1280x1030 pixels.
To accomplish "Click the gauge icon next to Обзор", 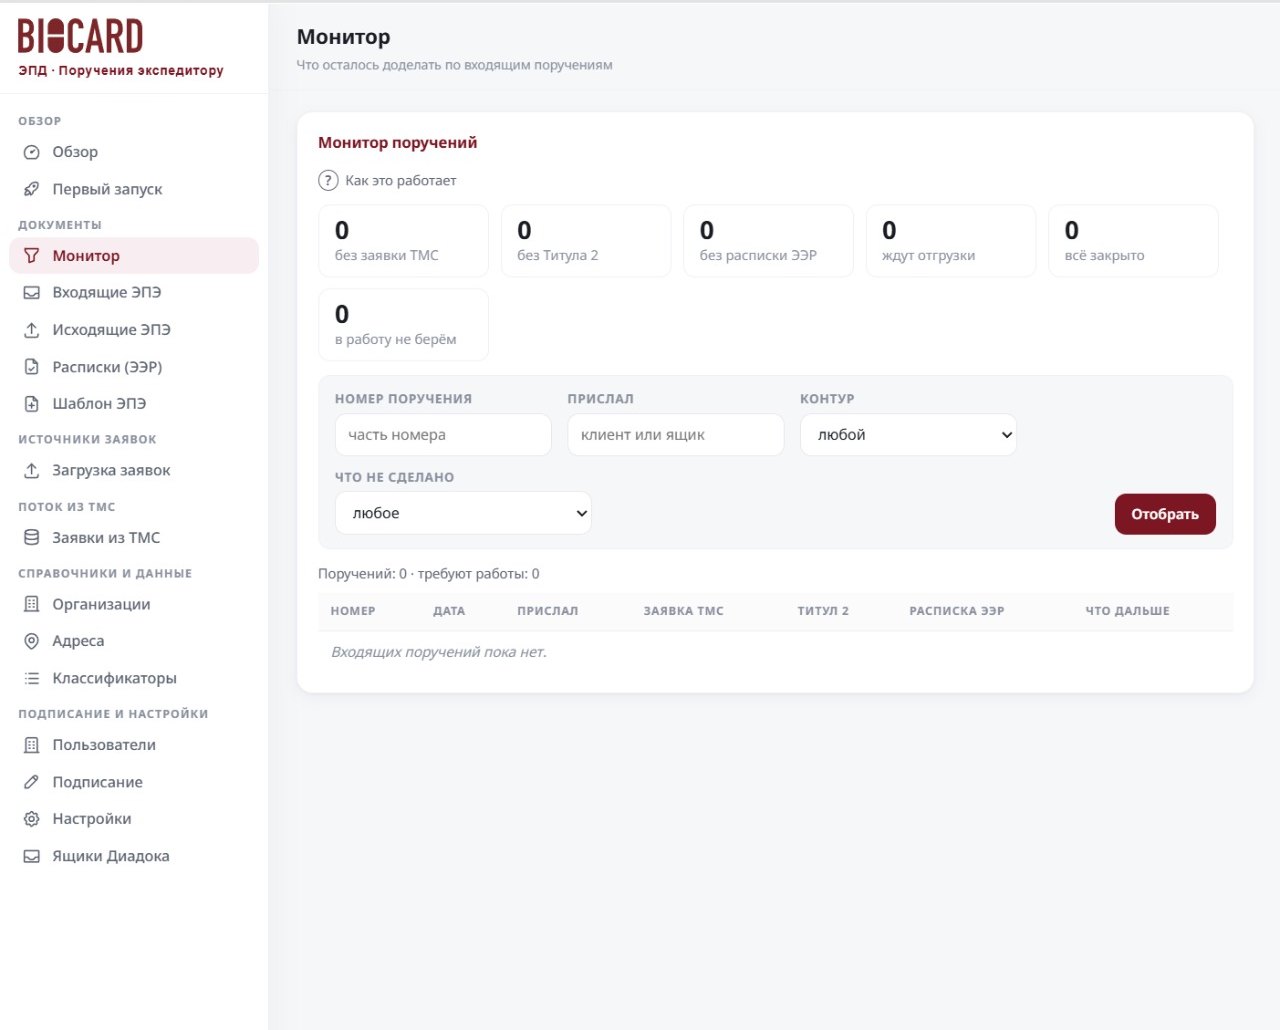I will (32, 152).
